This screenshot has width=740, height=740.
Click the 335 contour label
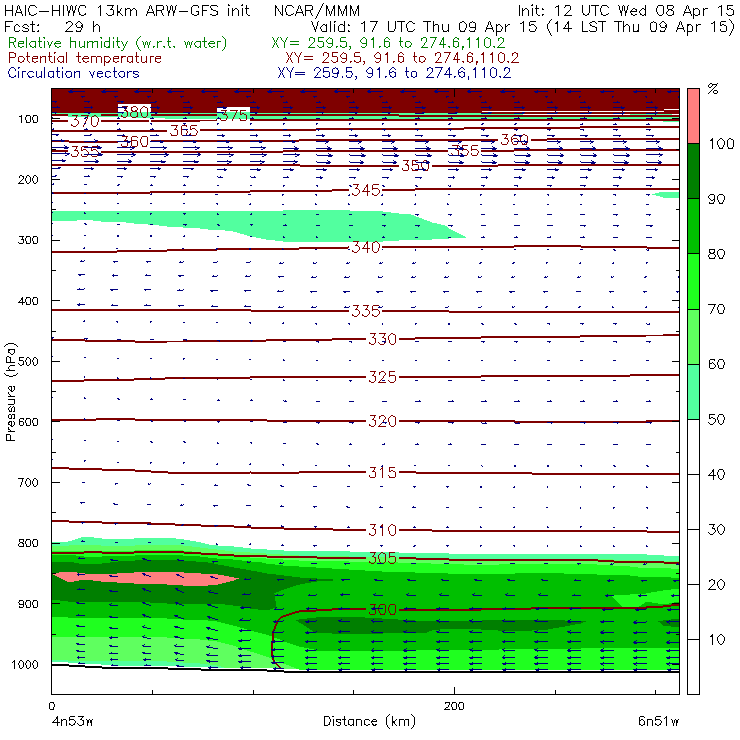click(366, 311)
